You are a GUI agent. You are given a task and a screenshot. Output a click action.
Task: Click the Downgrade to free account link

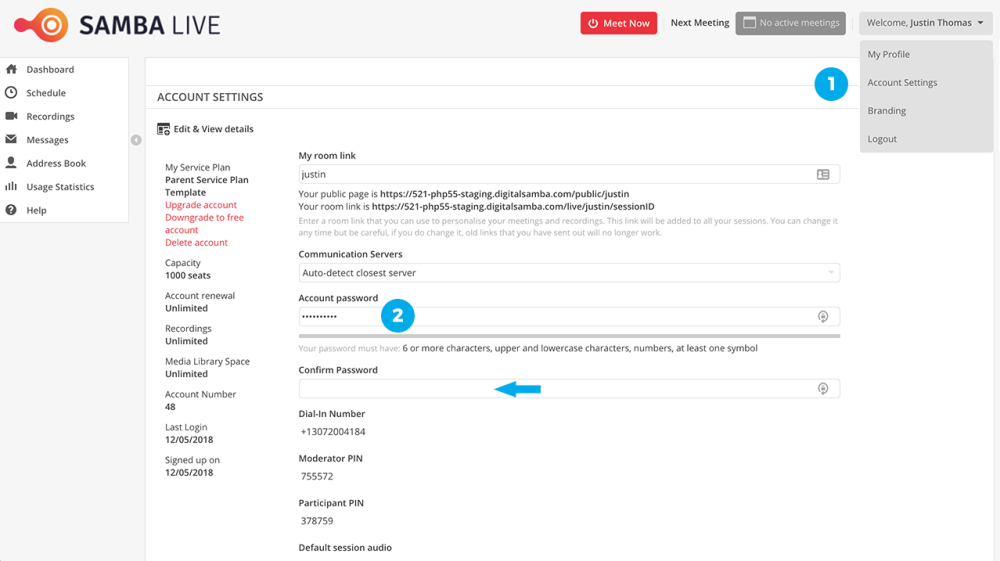pos(204,223)
